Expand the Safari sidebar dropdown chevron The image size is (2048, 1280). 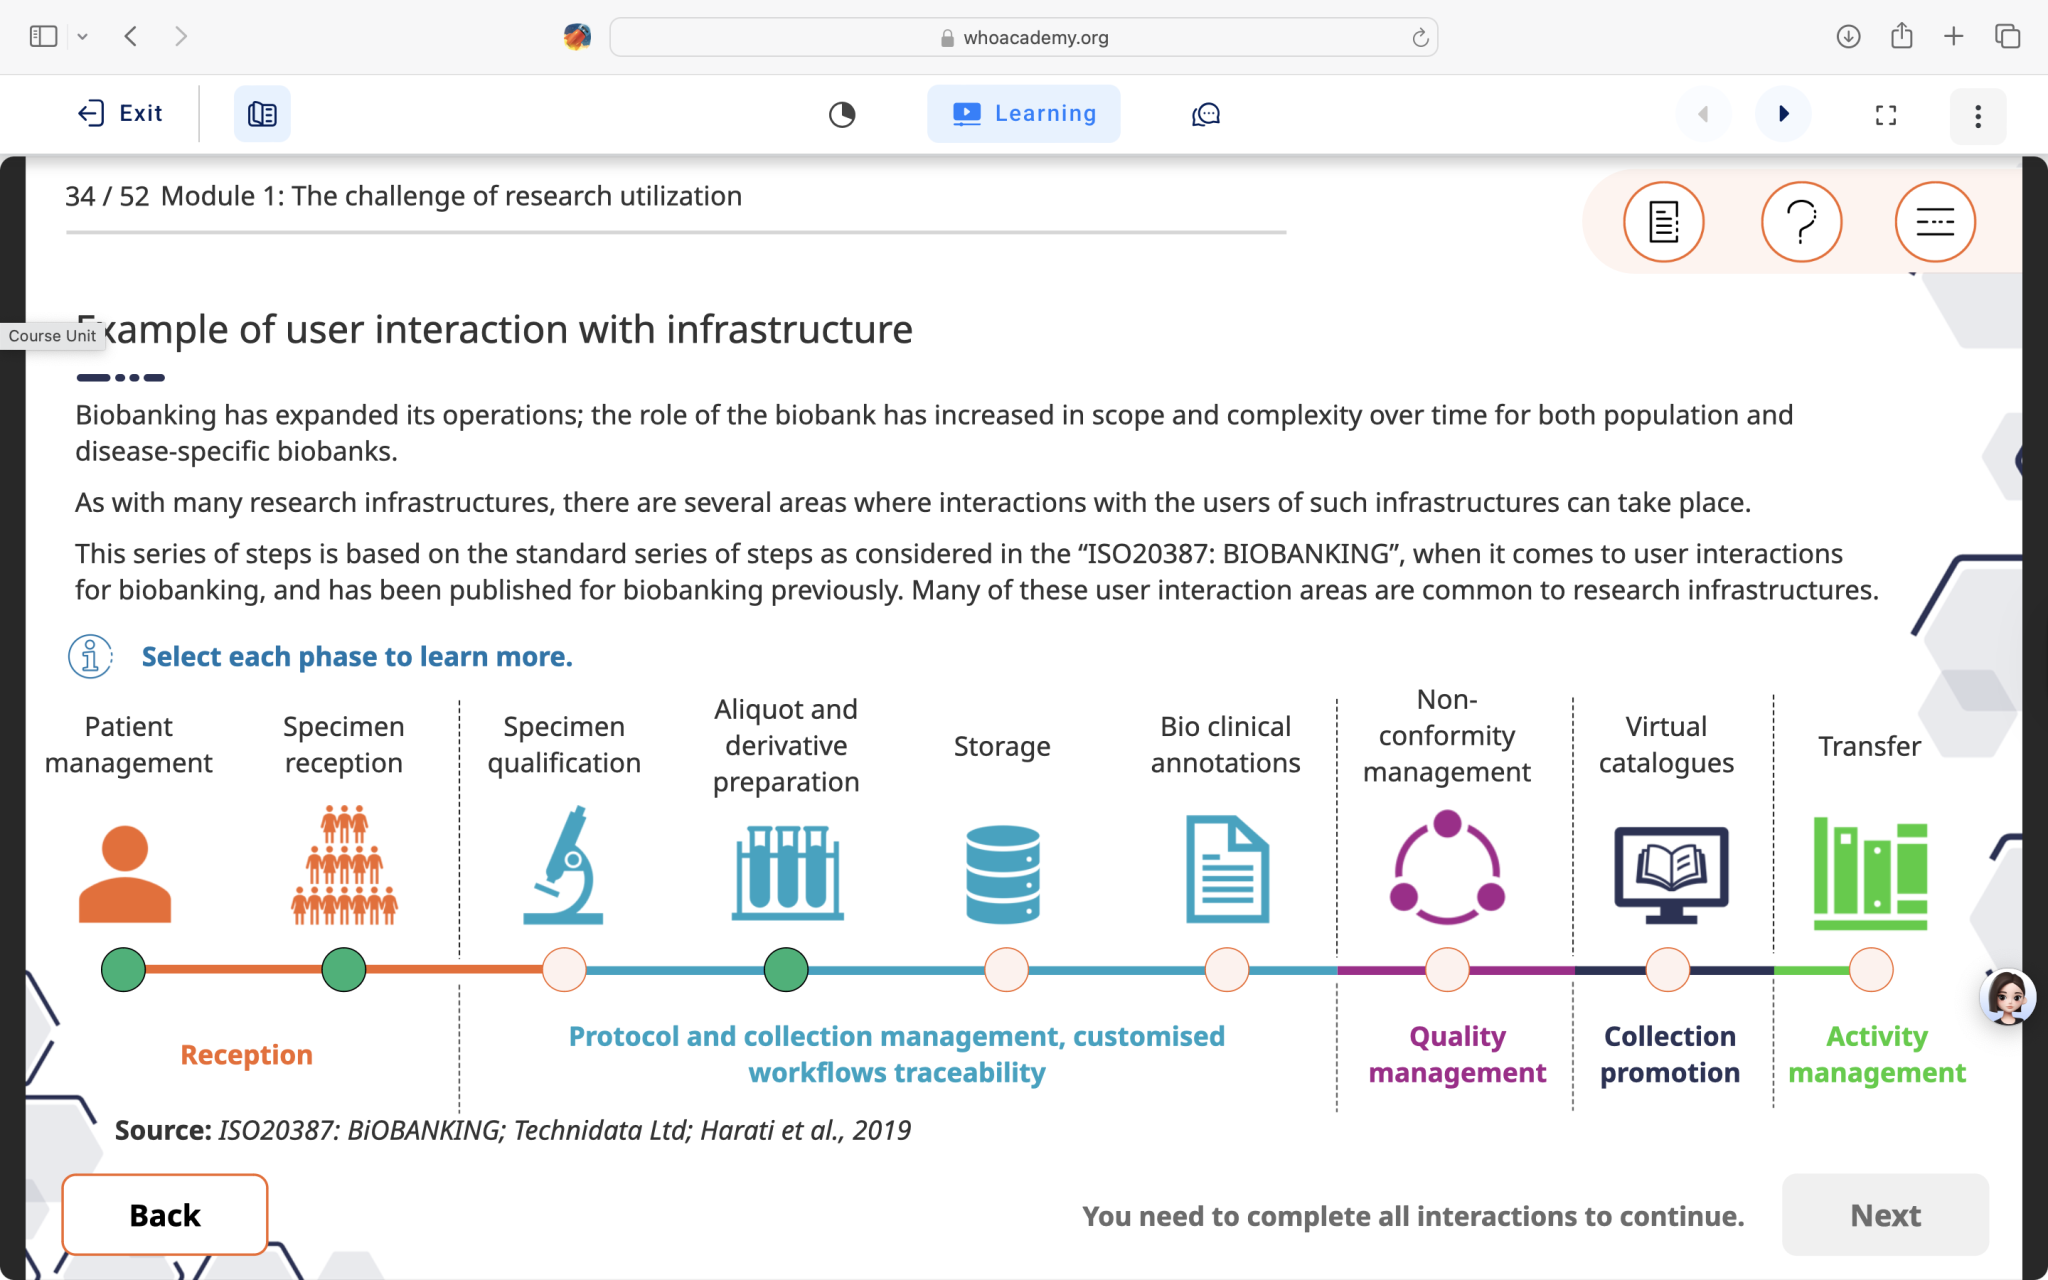pos(83,37)
